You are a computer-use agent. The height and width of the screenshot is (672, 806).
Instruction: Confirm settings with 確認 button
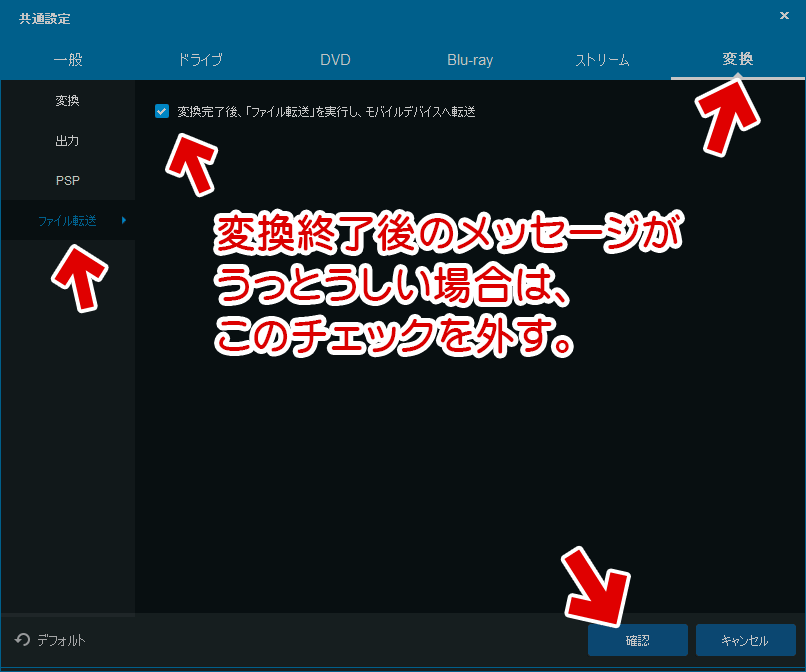[637, 640]
